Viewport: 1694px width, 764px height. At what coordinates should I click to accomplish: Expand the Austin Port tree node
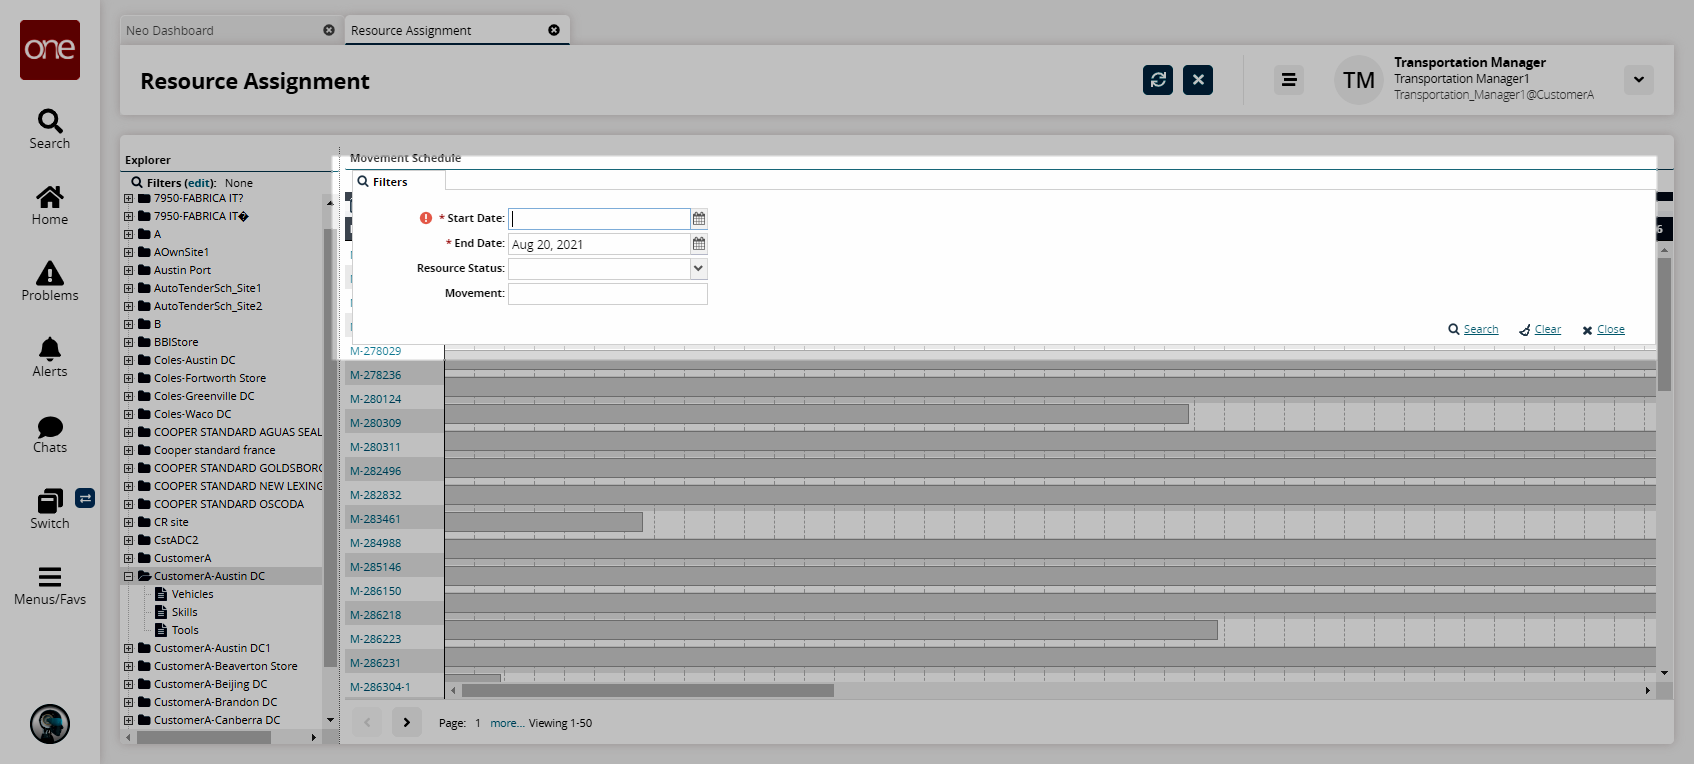(128, 271)
